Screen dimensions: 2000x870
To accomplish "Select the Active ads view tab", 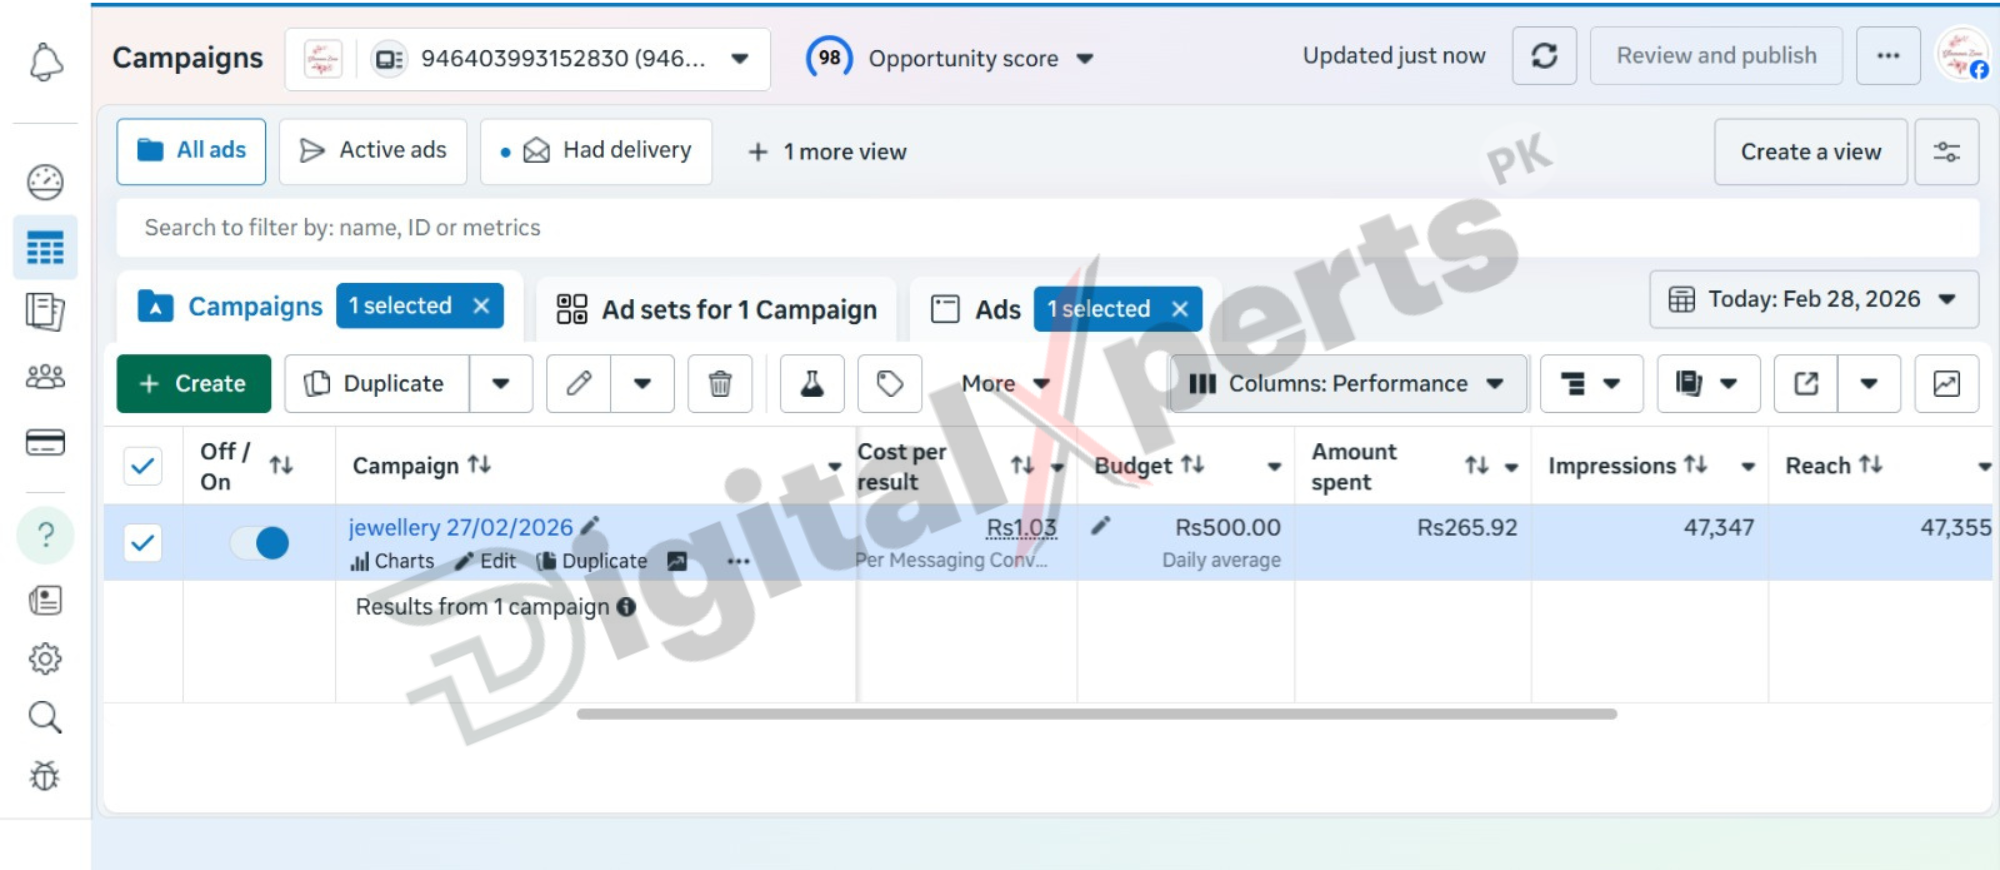I will point(373,151).
